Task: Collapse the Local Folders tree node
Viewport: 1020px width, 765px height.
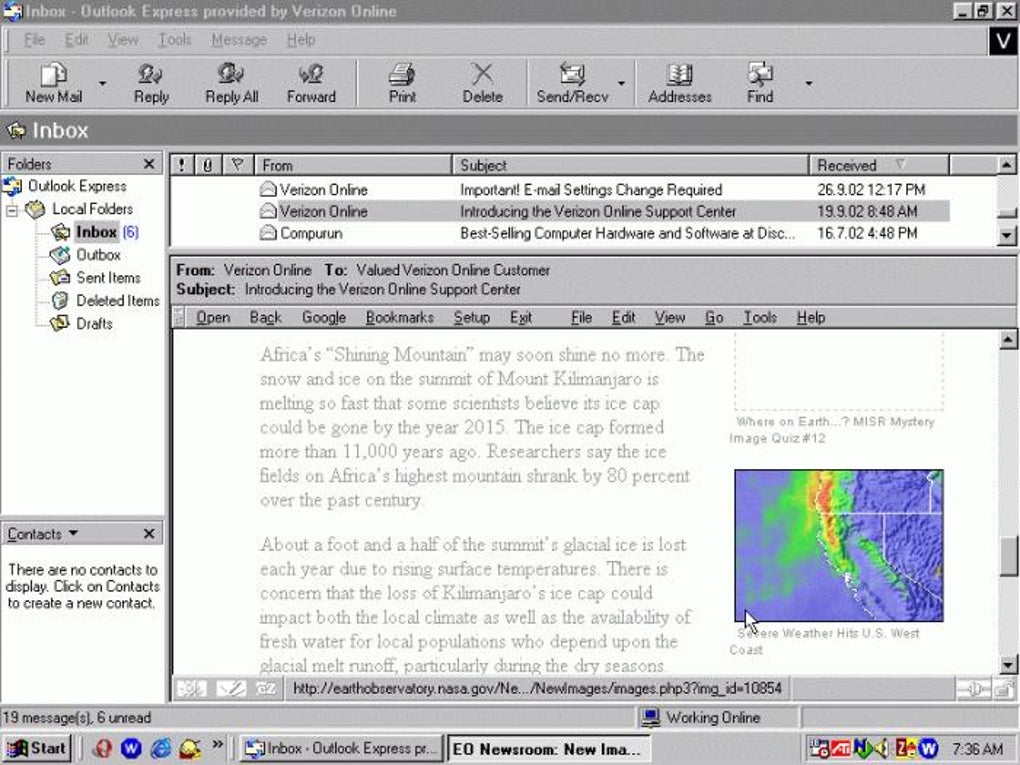Action: [x=12, y=210]
